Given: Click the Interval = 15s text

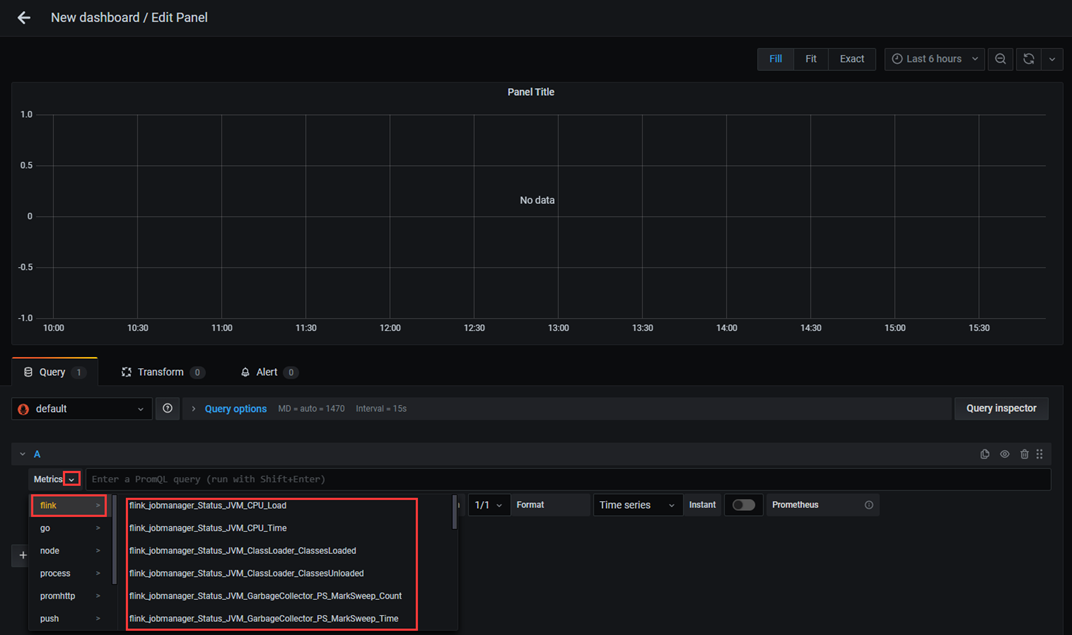Looking at the screenshot, I should click(x=381, y=409).
